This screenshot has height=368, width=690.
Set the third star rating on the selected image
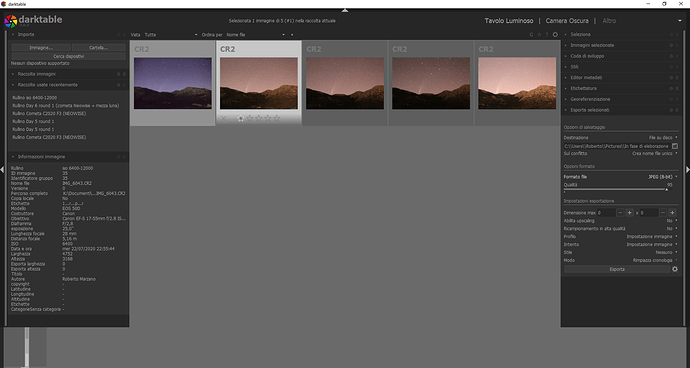click(x=259, y=118)
